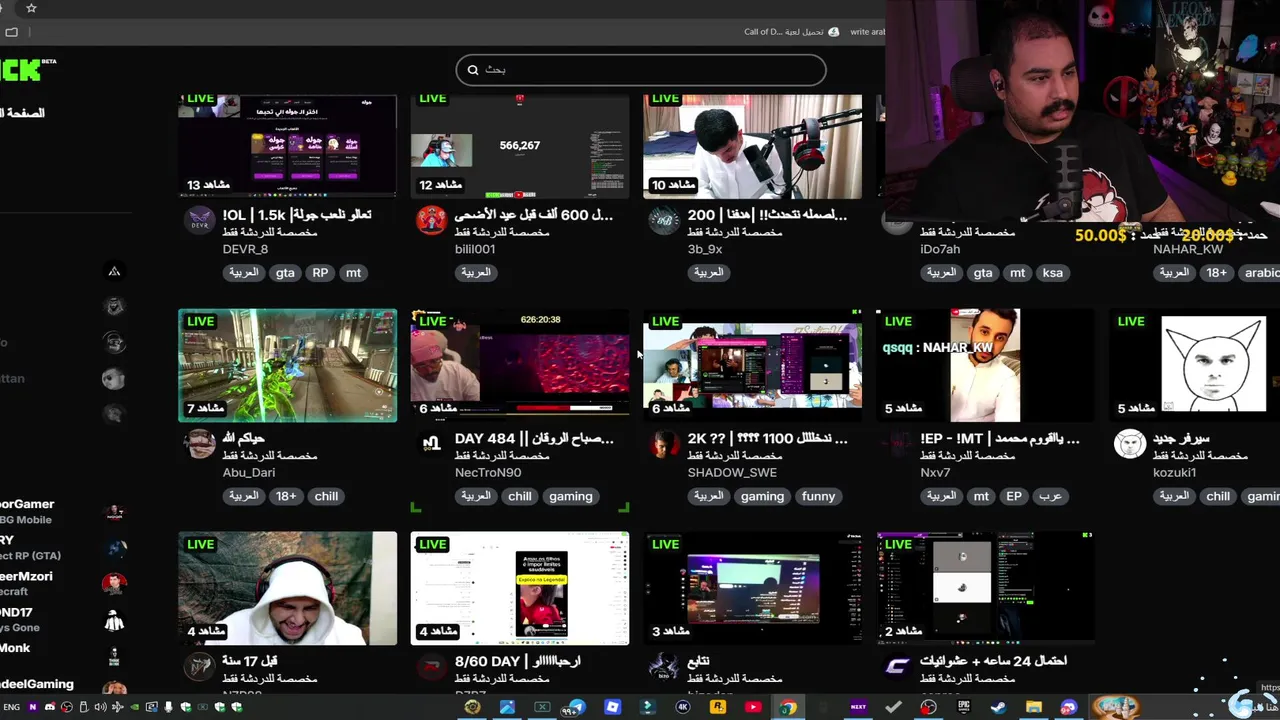Click the bookmark star in browser bar
1280x720 pixels.
click(31, 8)
